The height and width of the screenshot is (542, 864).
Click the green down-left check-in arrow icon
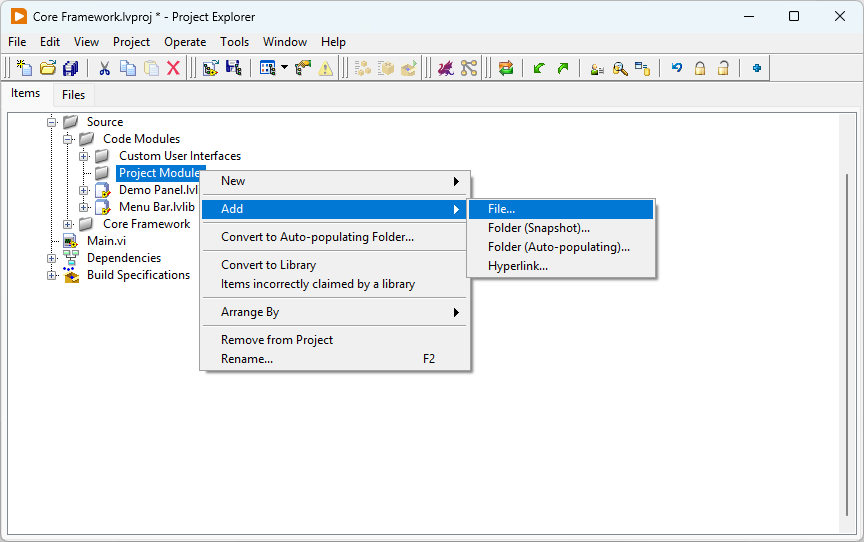(x=539, y=68)
